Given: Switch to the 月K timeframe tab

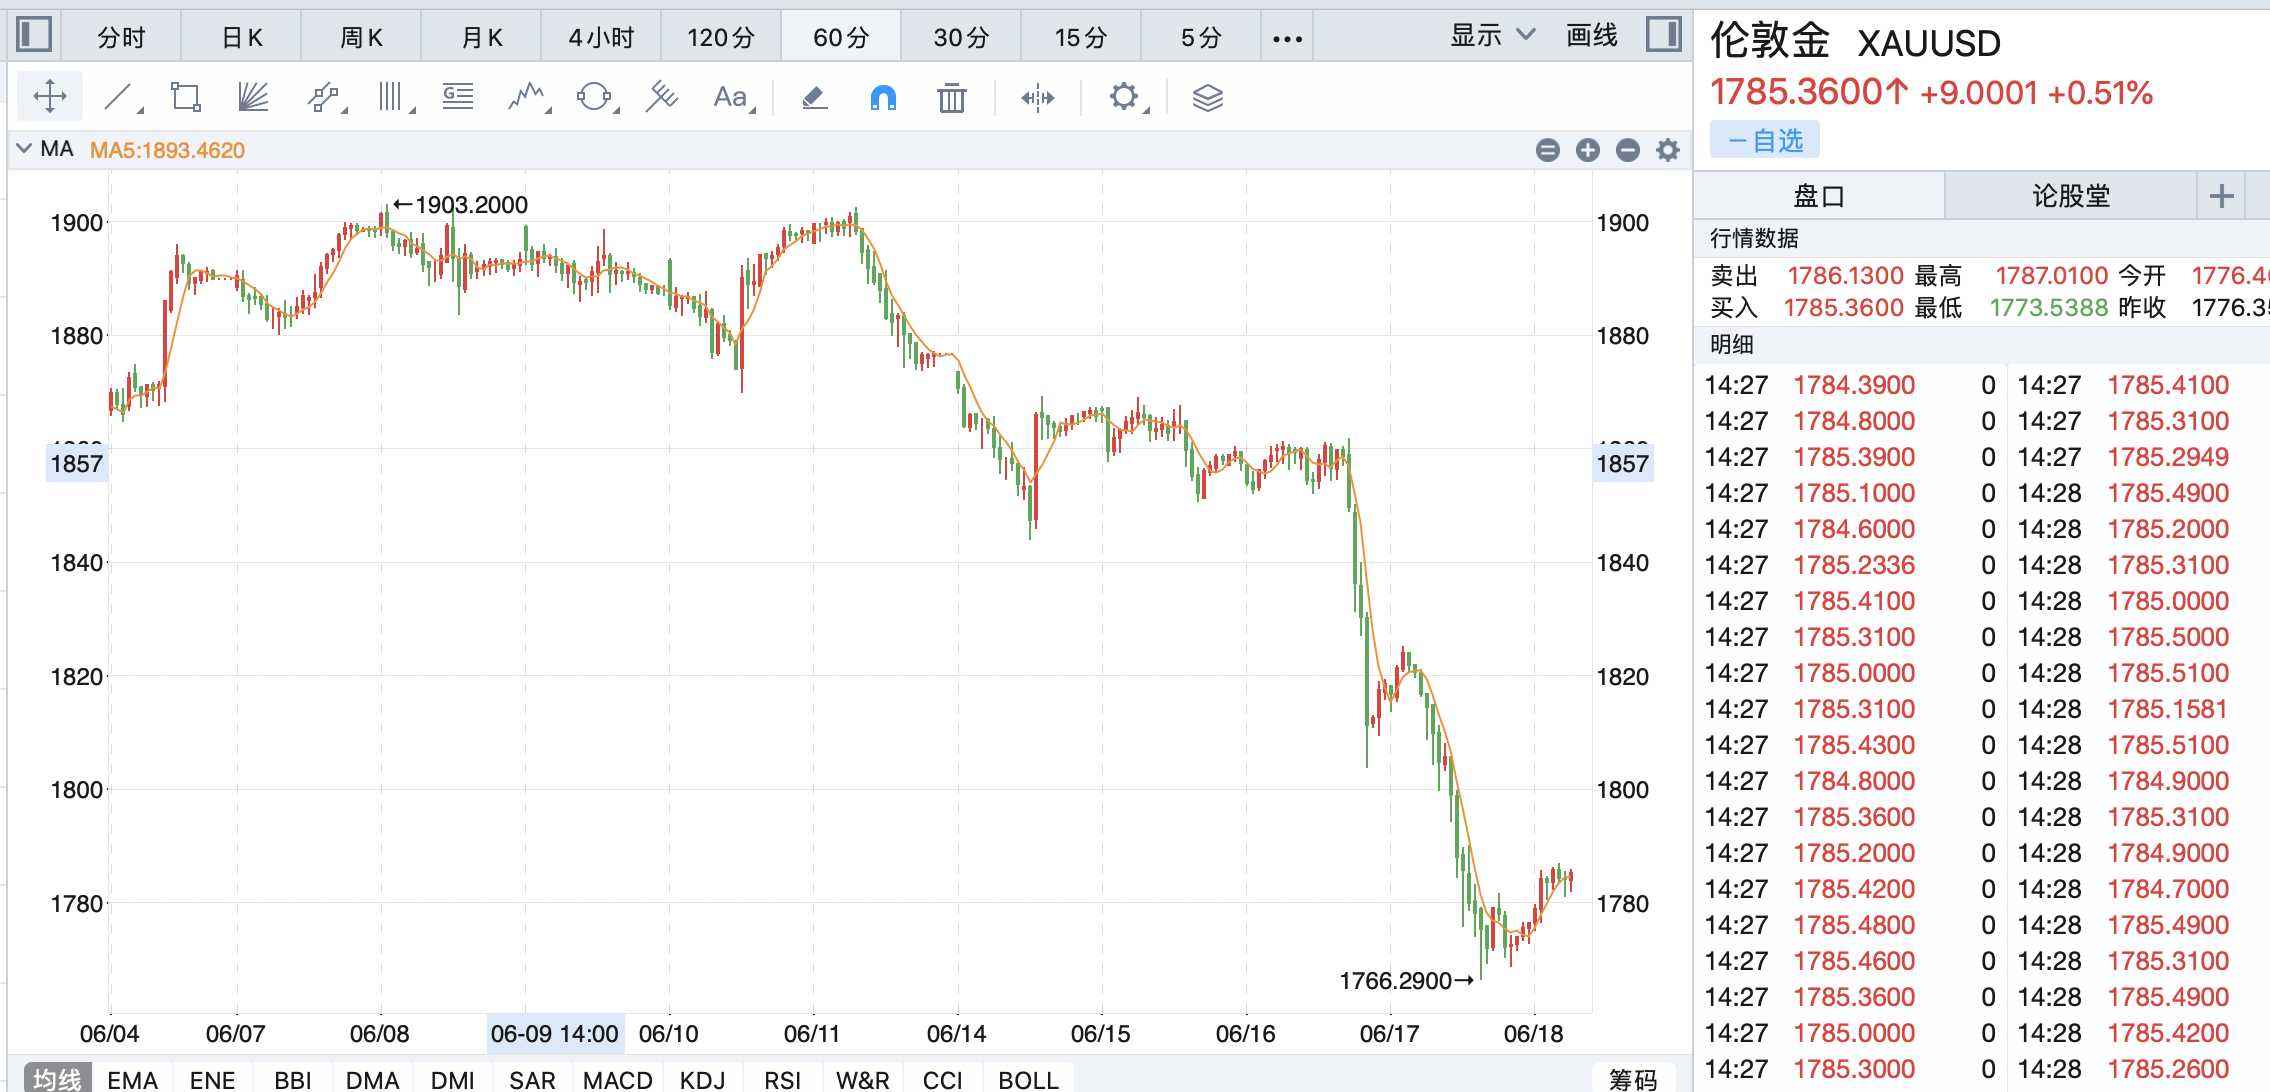Looking at the screenshot, I should click(x=481, y=37).
